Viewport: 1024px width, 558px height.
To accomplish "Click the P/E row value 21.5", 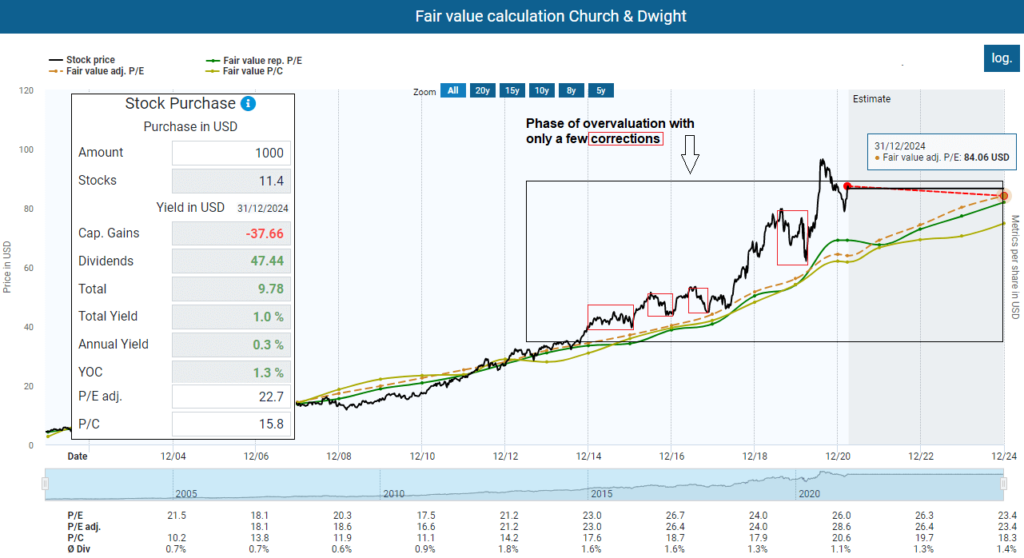I will 176,516.
